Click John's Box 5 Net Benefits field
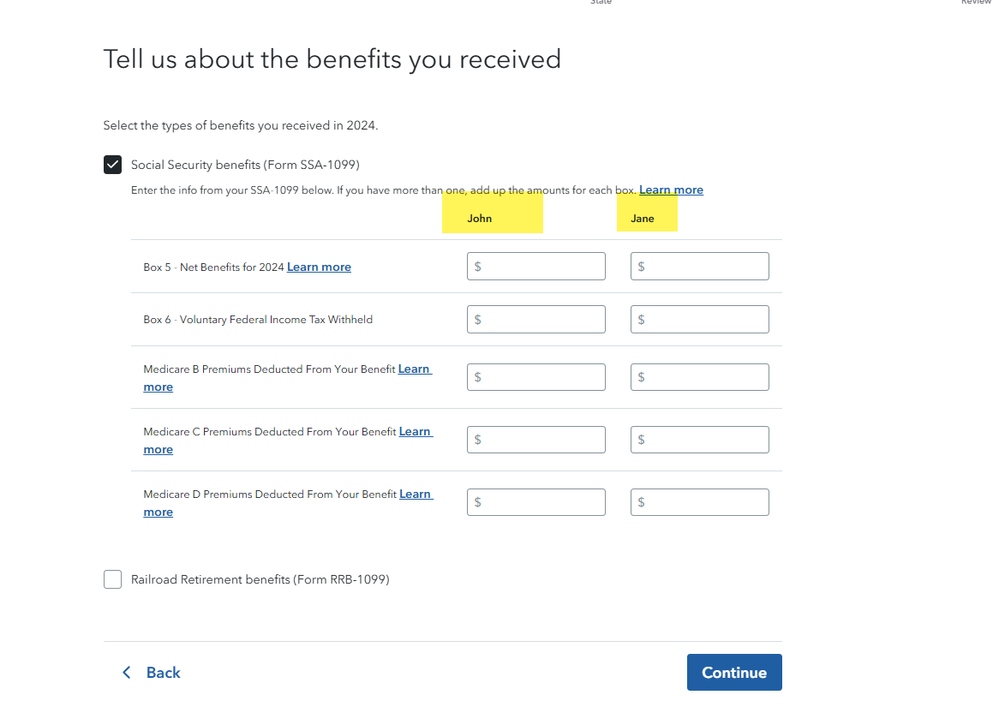Screen dimensions: 999x714 [x=536, y=266]
